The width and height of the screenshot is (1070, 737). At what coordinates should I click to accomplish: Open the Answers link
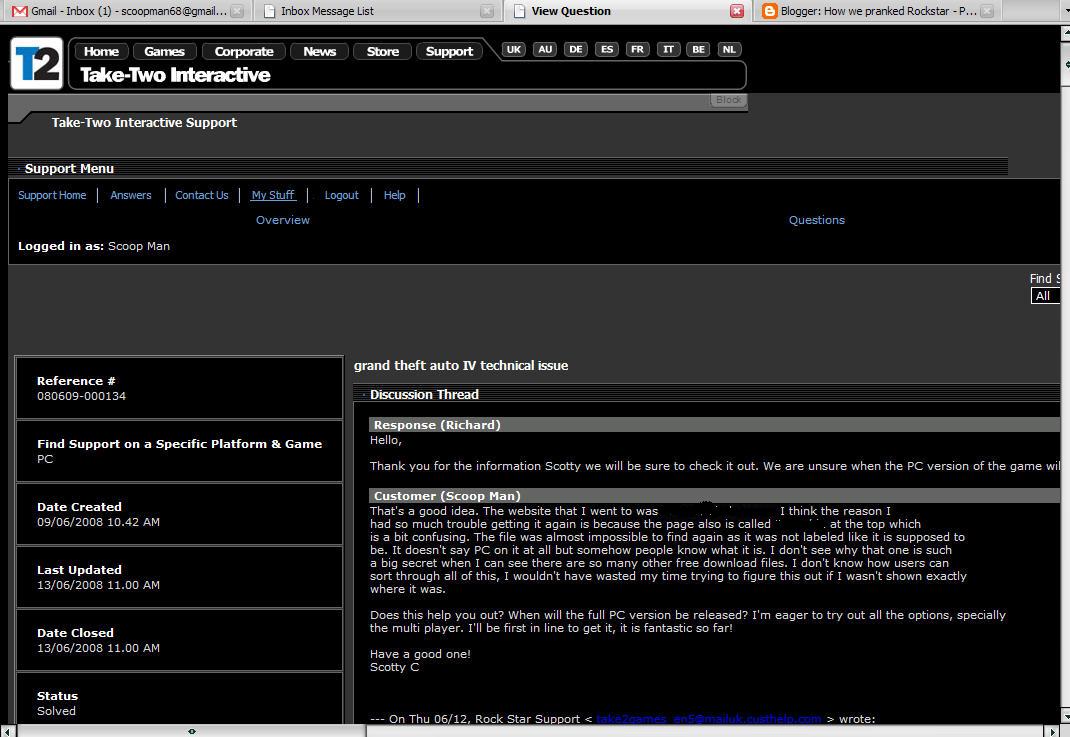click(131, 195)
